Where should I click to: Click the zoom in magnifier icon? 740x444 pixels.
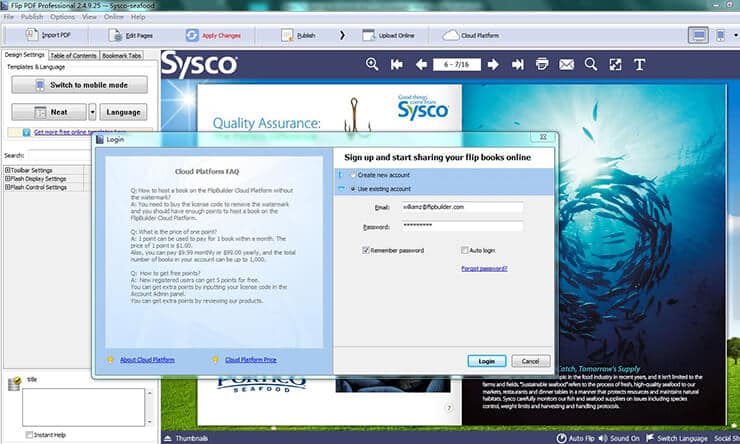(x=372, y=64)
